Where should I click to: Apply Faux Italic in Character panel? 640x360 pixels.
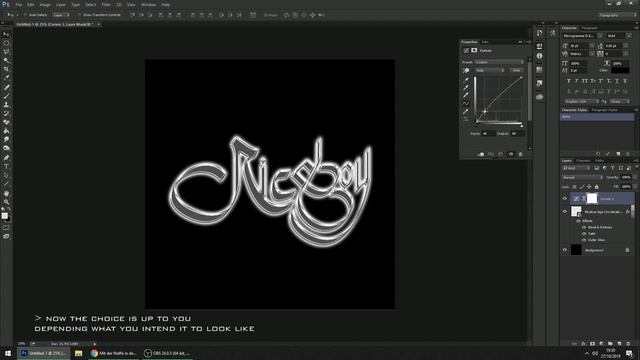(x=577, y=81)
